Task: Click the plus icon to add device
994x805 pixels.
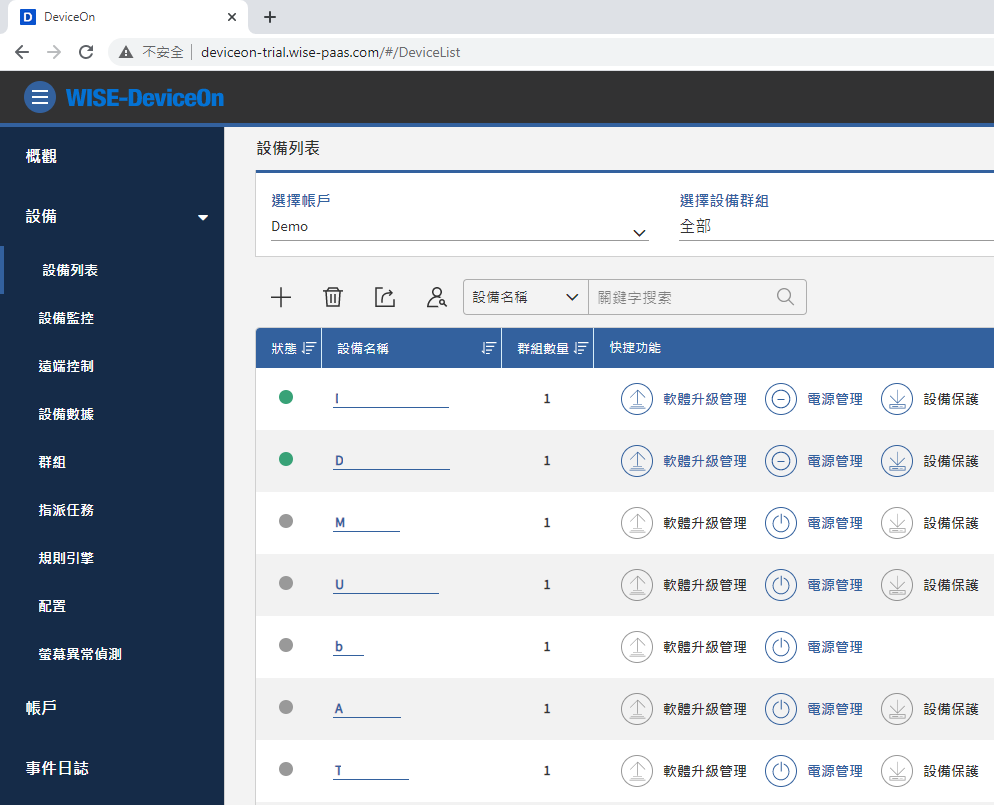Action: (281, 297)
